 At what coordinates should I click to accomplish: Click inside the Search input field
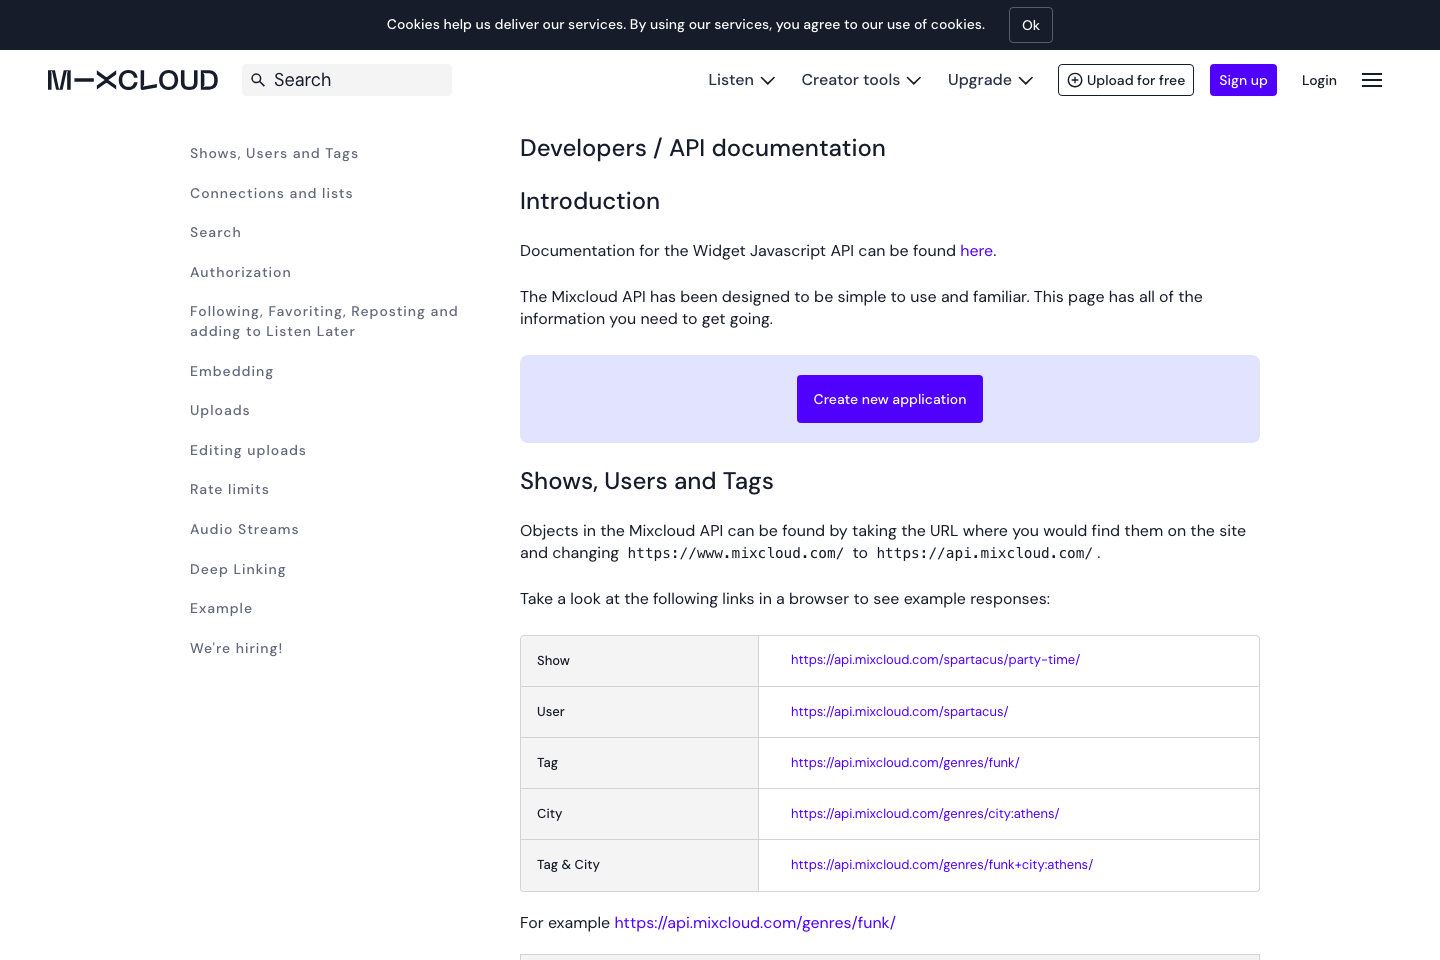(350, 79)
